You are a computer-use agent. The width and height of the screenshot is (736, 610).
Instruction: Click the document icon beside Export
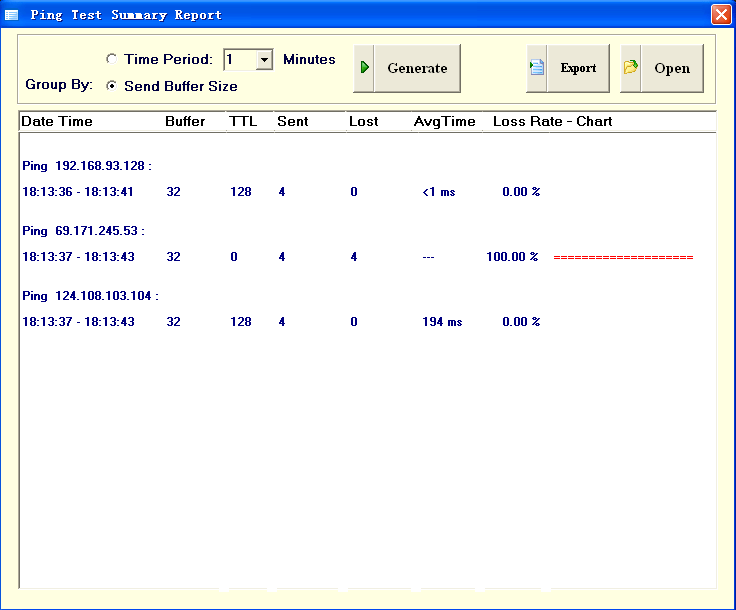(x=537, y=68)
